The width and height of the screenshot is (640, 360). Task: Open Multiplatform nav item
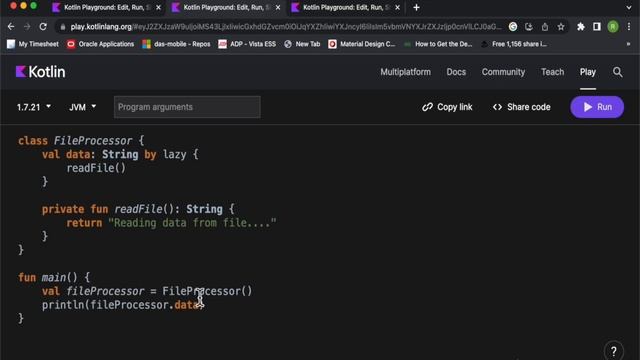coord(405,72)
